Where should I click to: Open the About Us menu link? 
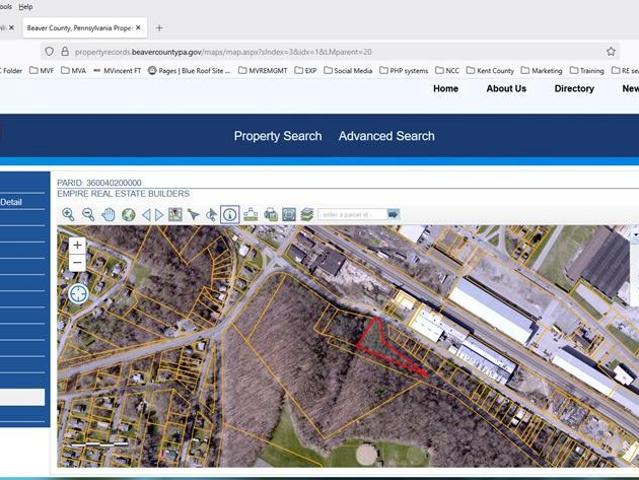506,89
